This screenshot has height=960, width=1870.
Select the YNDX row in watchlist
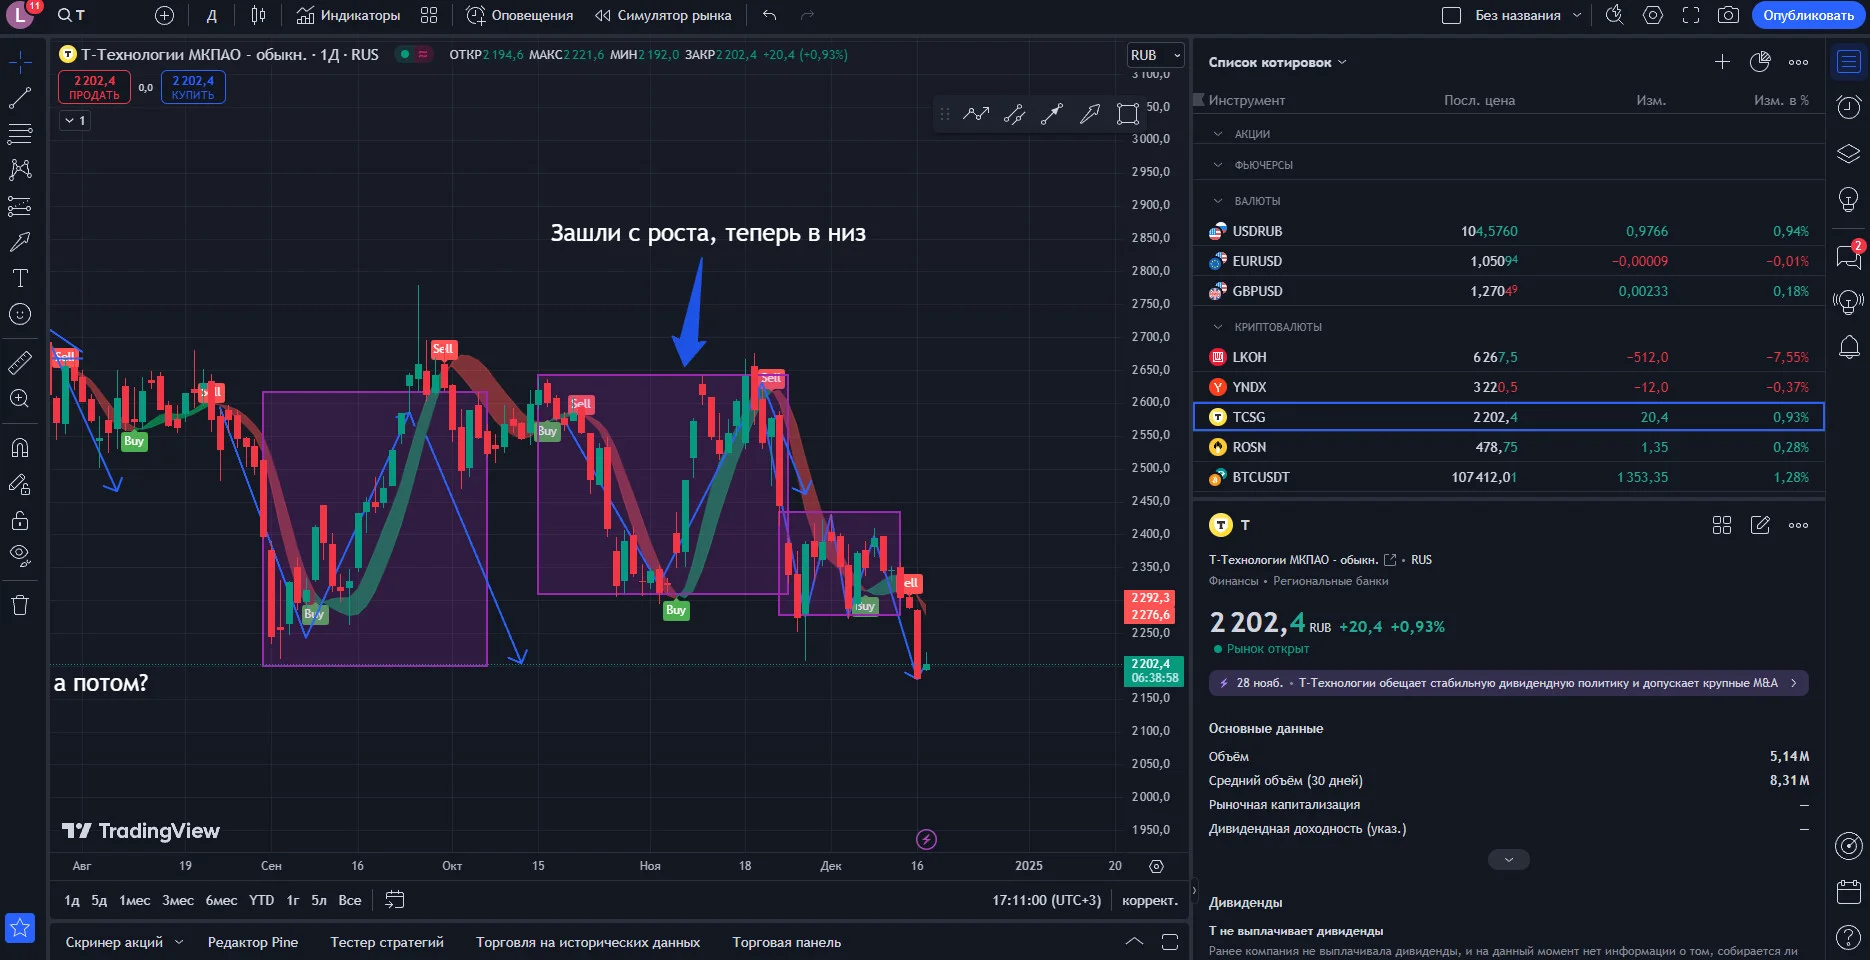click(x=1508, y=387)
